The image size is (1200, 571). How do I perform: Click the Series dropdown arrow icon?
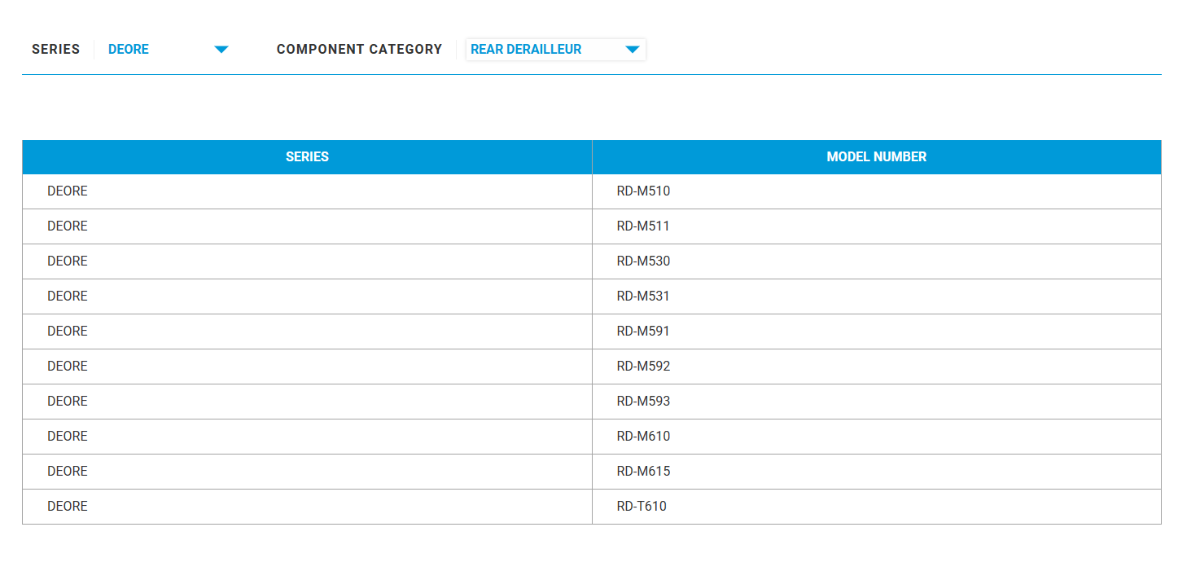[x=222, y=50]
